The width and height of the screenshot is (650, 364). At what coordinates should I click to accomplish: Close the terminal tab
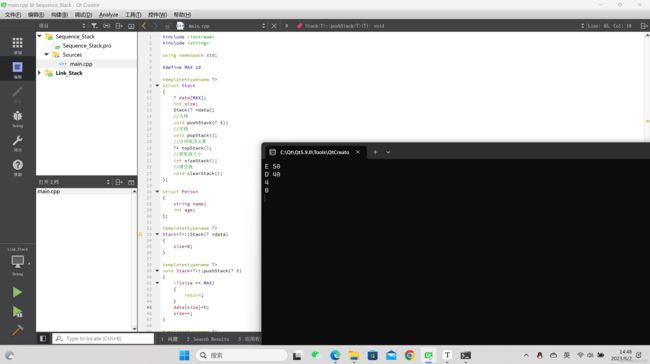click(358, 152)
